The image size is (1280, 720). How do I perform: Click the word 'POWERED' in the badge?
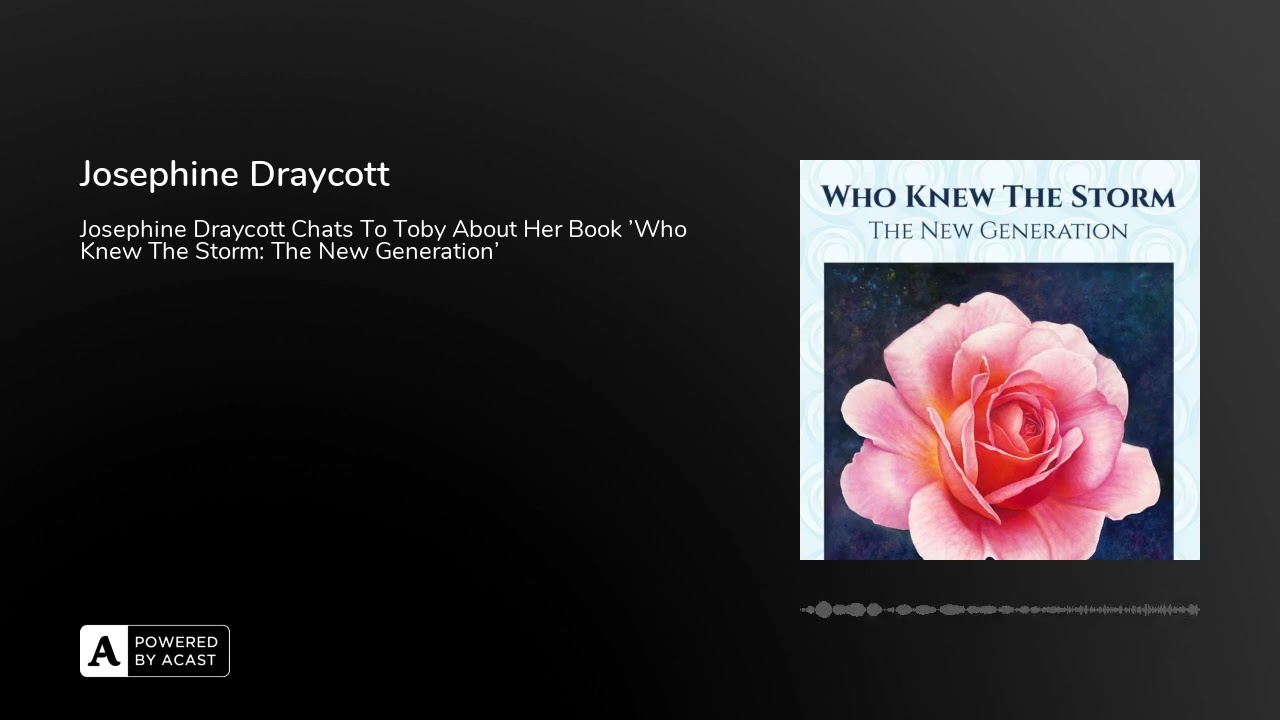click(176, 642)
